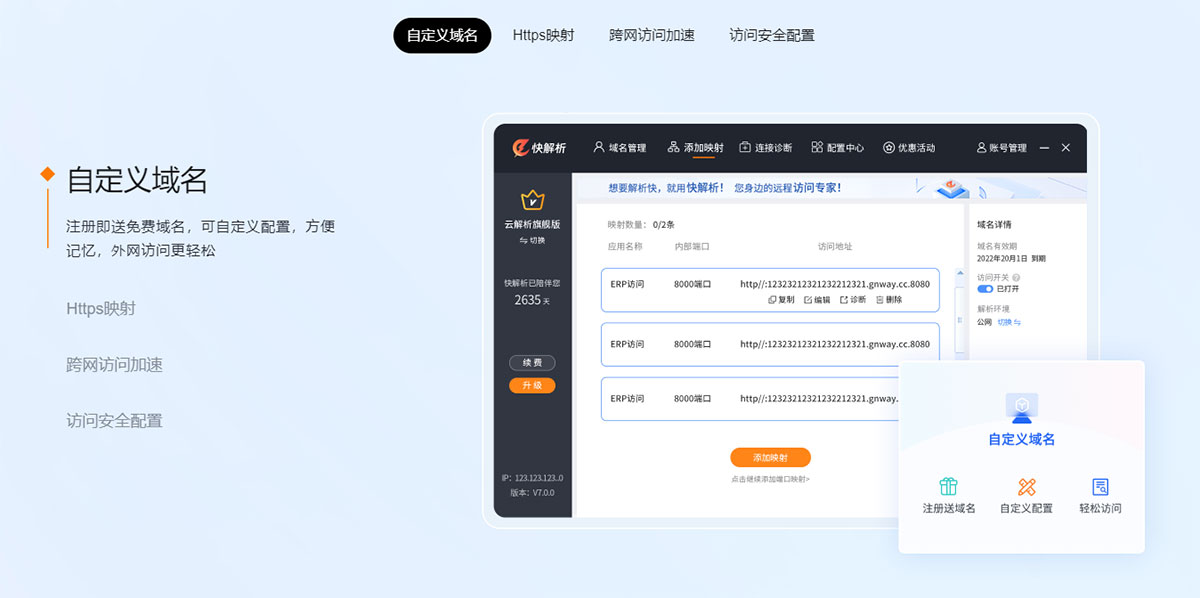The width and height of the screenshot is (1200, 598).
Task: Click the orange 添加映射 button
Action: (x=770, y=457)
